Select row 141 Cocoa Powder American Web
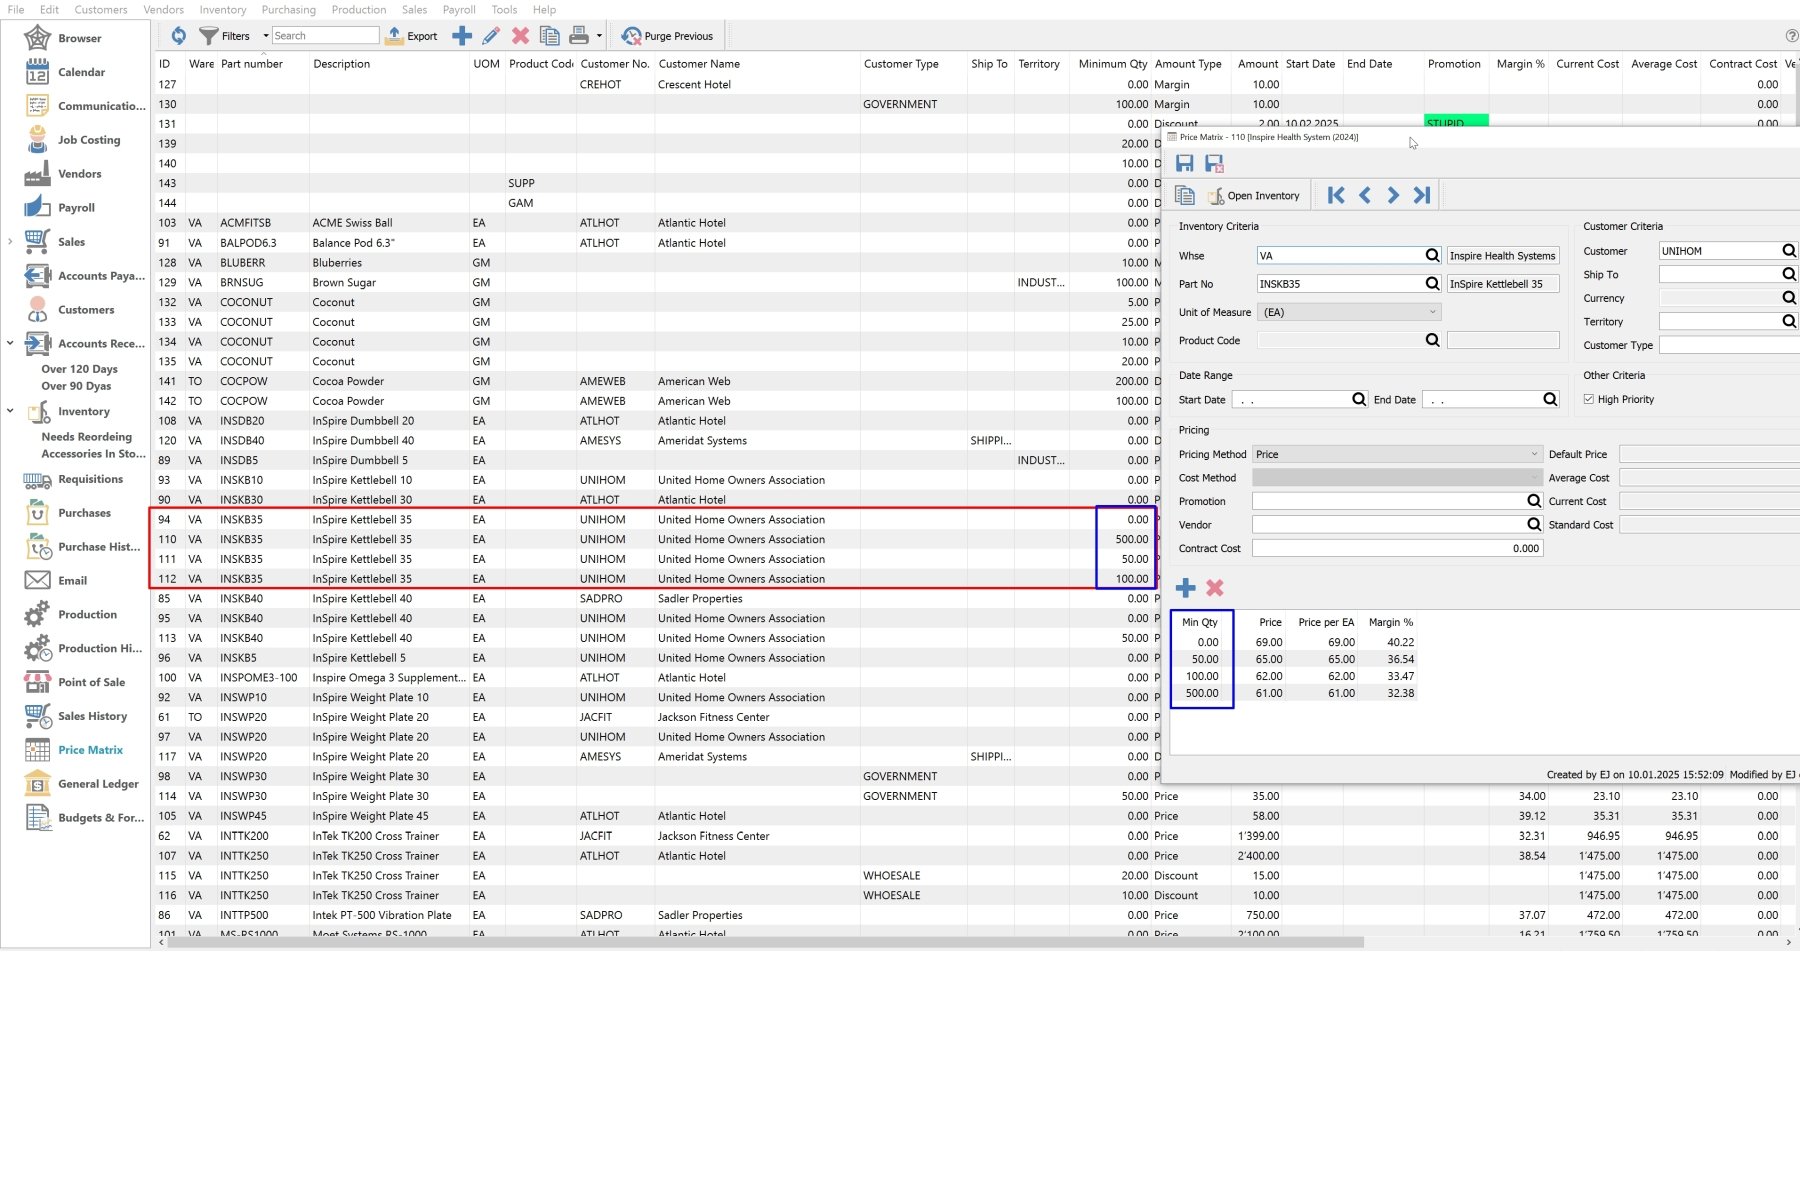 (x=655, y=381)
